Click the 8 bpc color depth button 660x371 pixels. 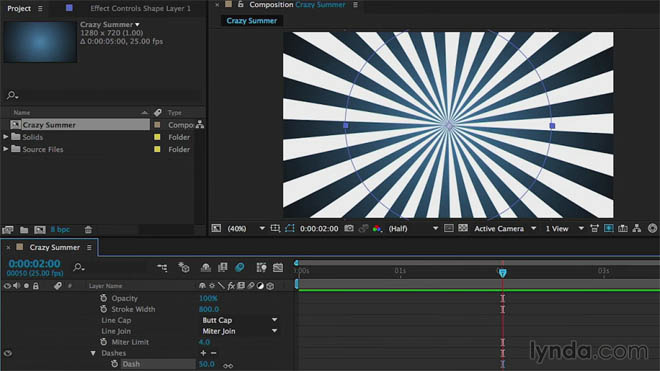[x=60, y=230]
